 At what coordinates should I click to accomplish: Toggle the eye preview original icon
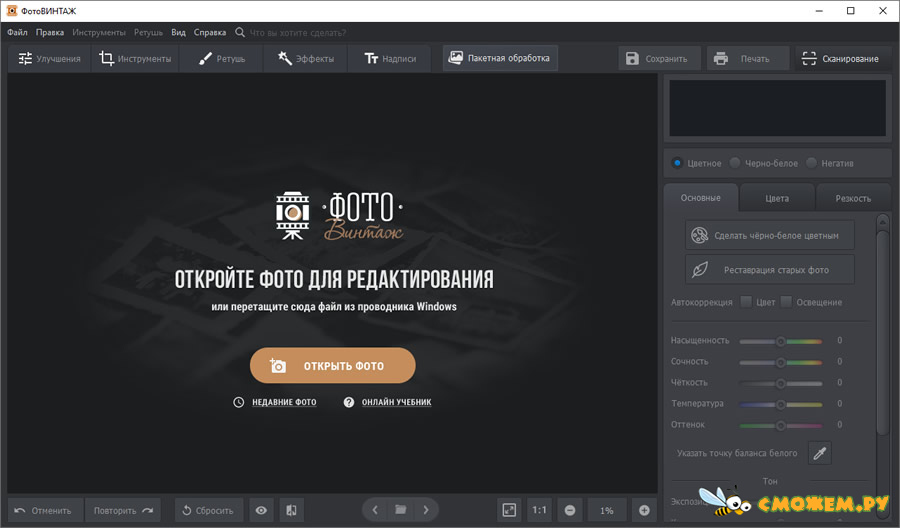[x=261, y=510]
